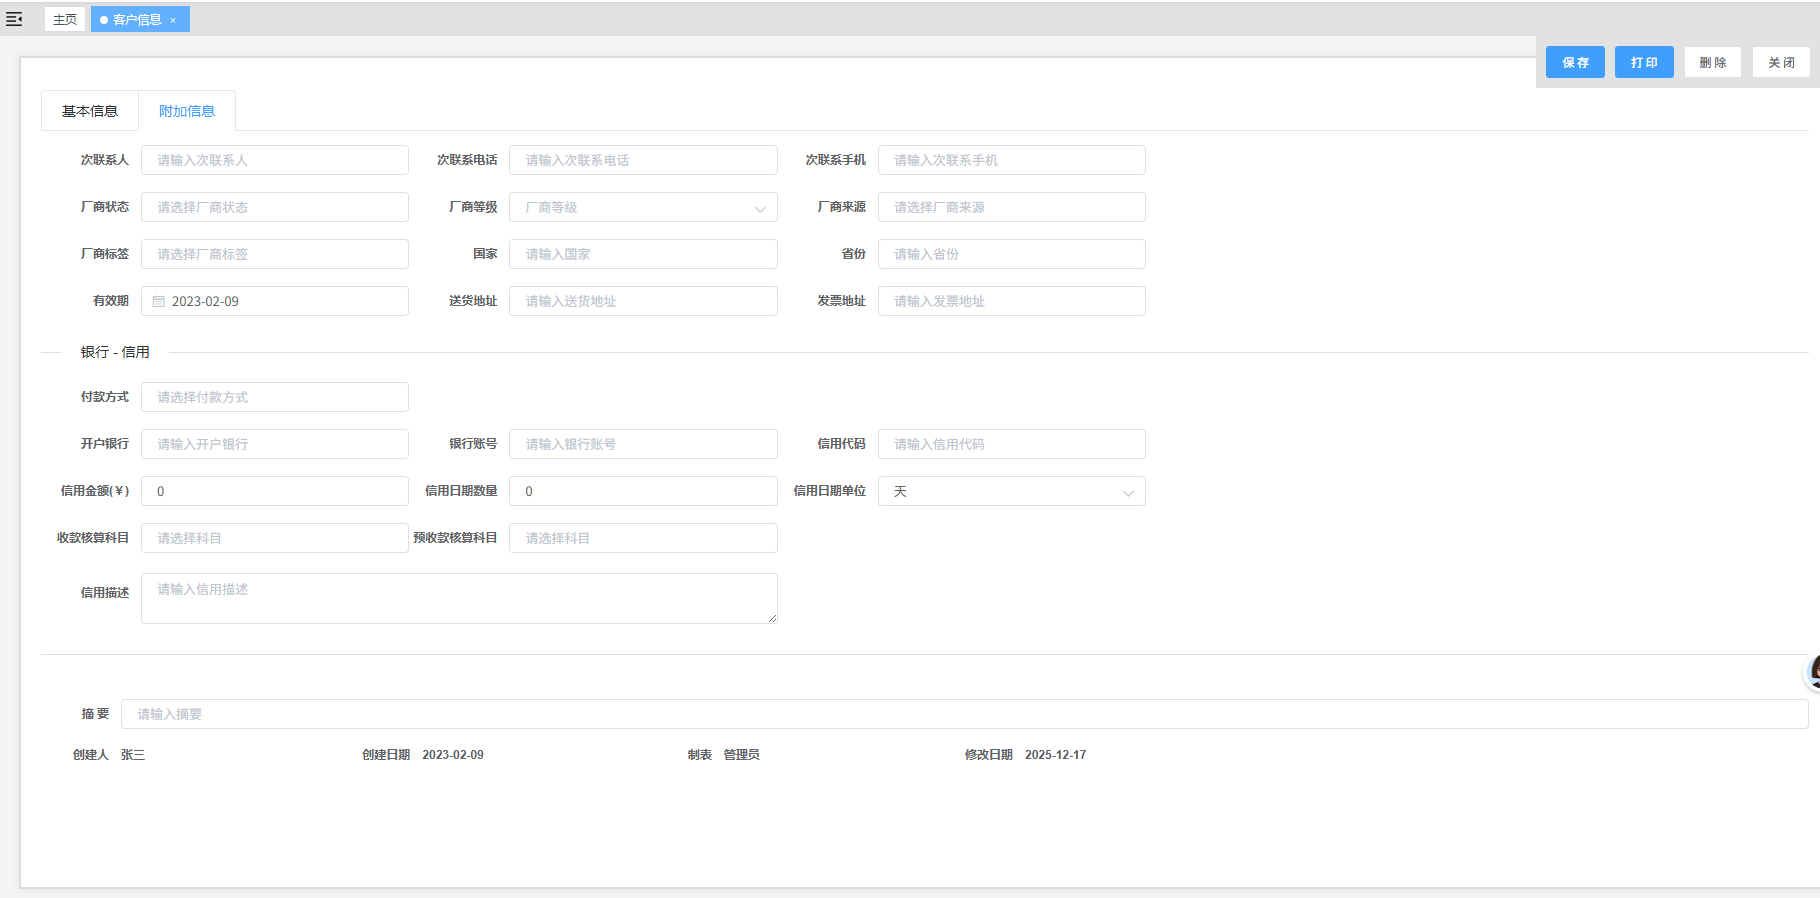The height and width of the screenshot is (898, 1820).
Task: Switch to the 基本信息 tab
Action: tap(90, 111)
